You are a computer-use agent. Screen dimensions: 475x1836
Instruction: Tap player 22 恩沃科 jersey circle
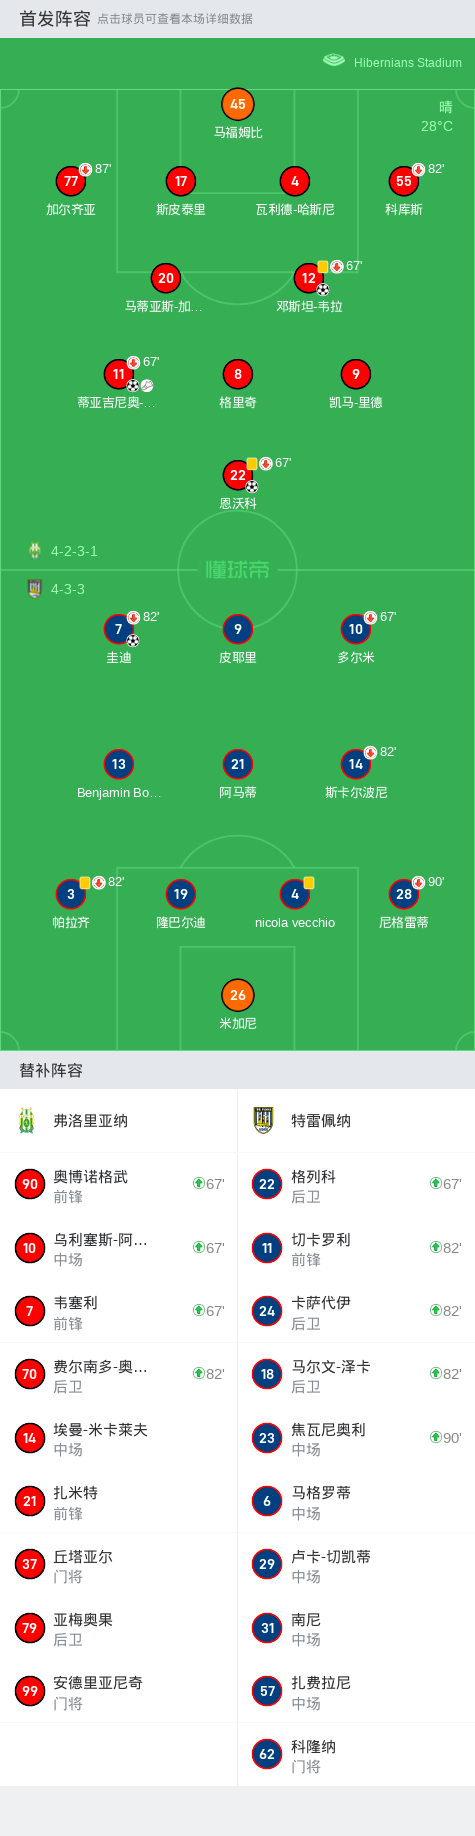pos(238,475)
